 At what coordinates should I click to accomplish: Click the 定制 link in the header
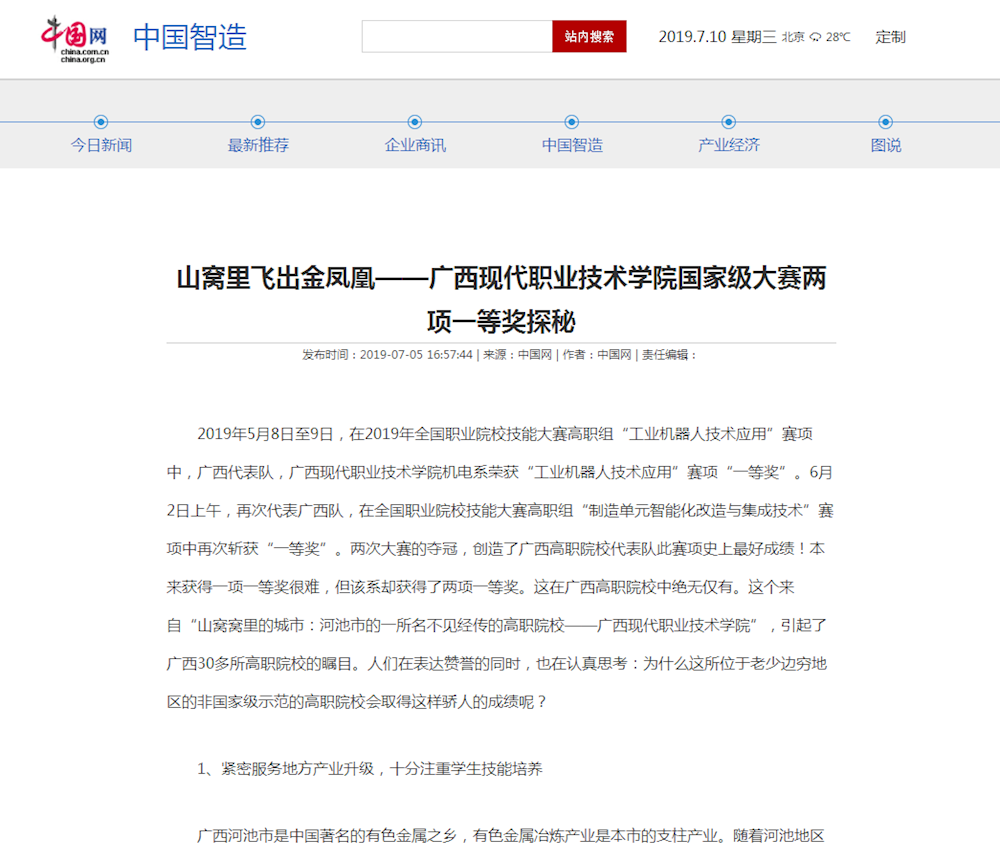[890, 37]
